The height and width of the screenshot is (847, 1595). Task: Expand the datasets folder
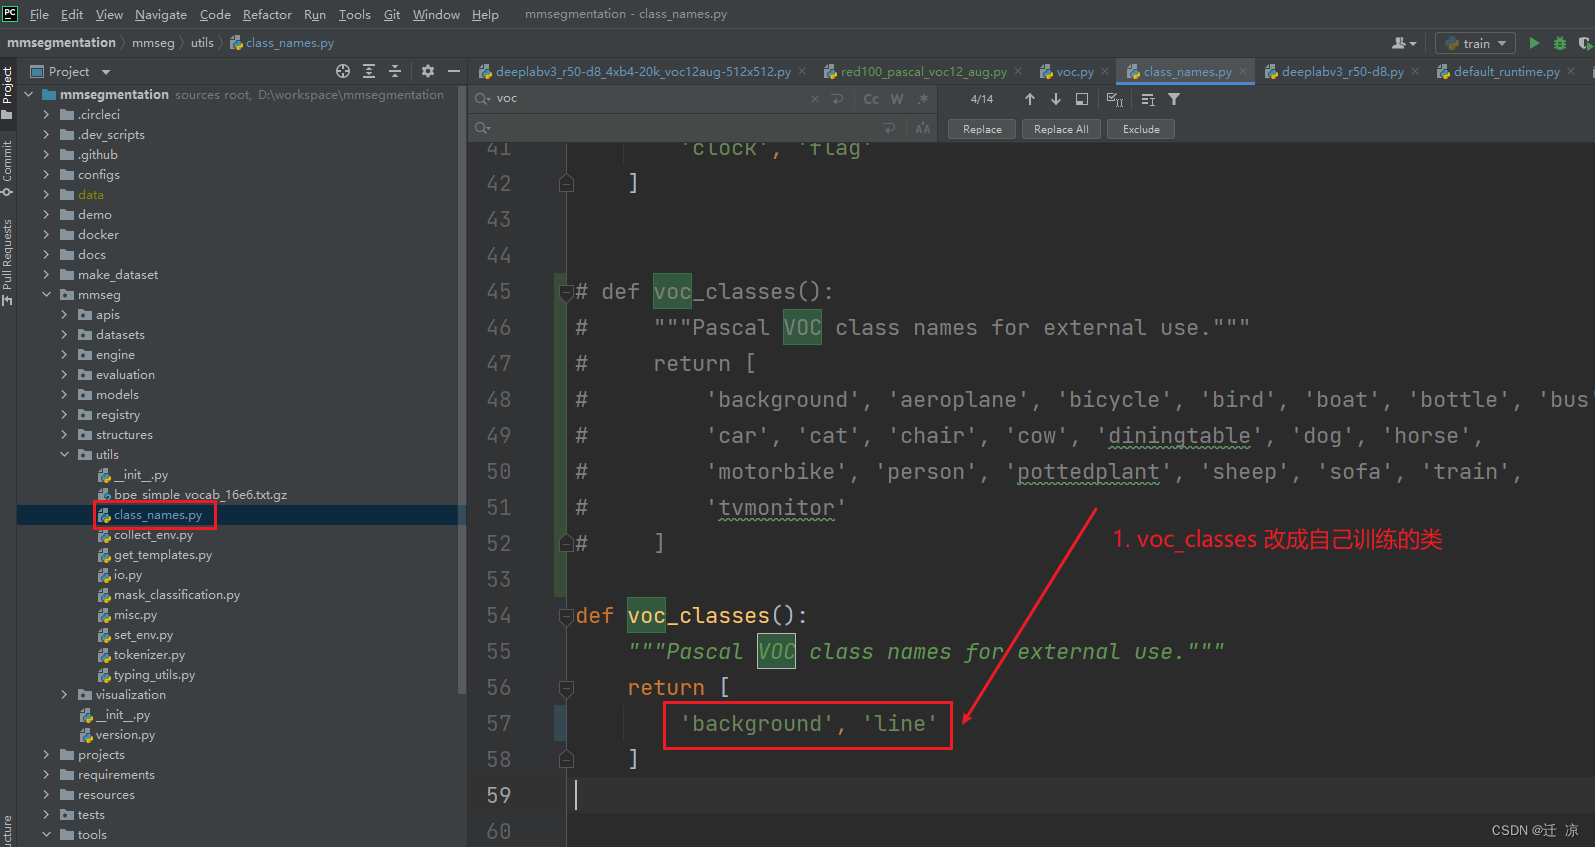64,335
